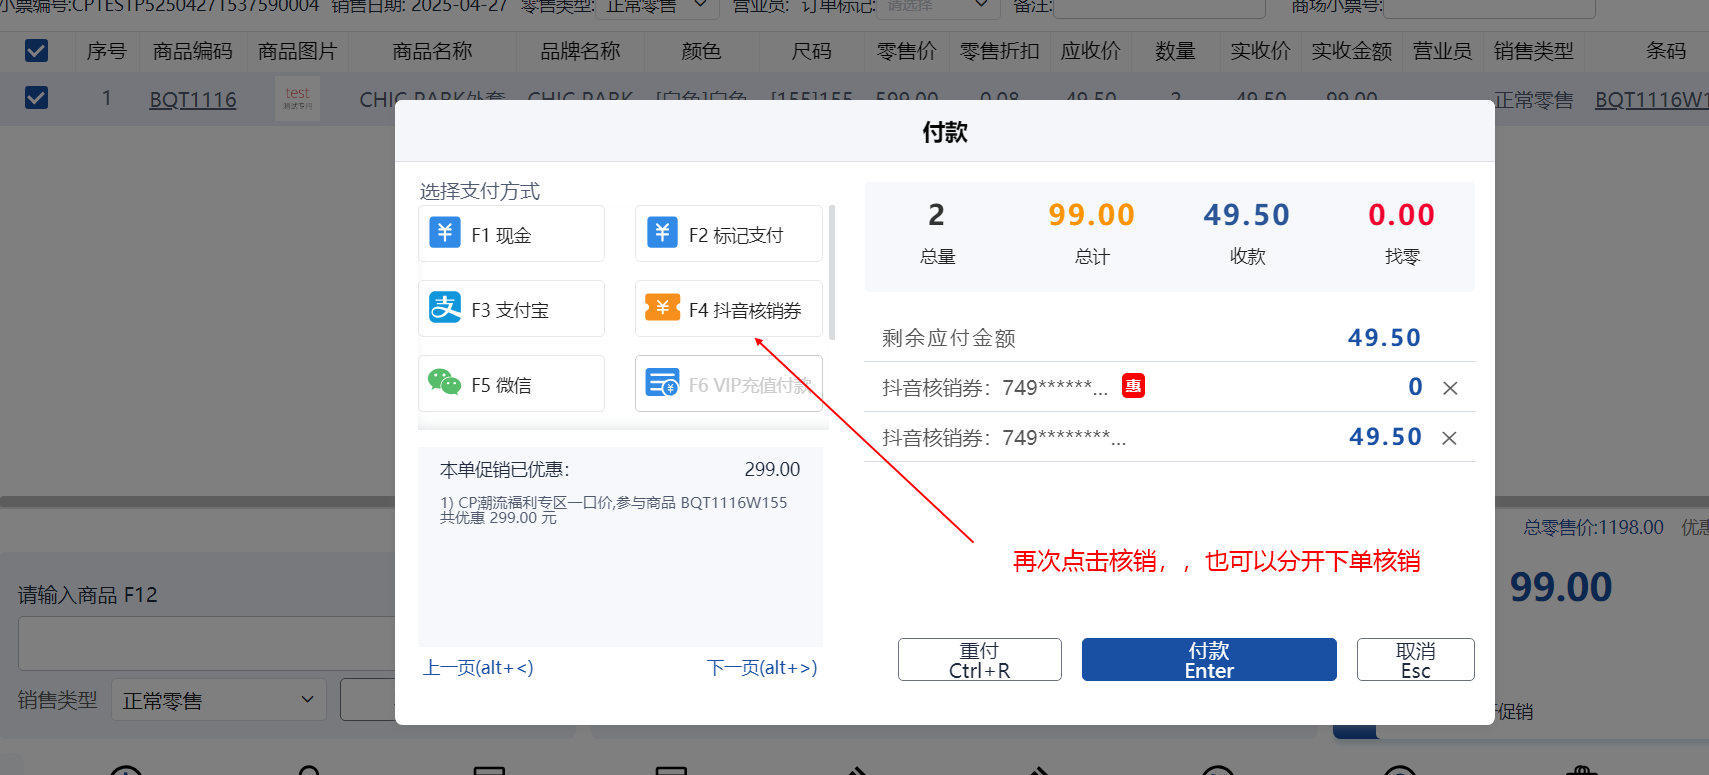Open the 订单标记 dropdown selector
This screenshot has height=775, width=1709.
pyautogui.click(x=936, y=7)
